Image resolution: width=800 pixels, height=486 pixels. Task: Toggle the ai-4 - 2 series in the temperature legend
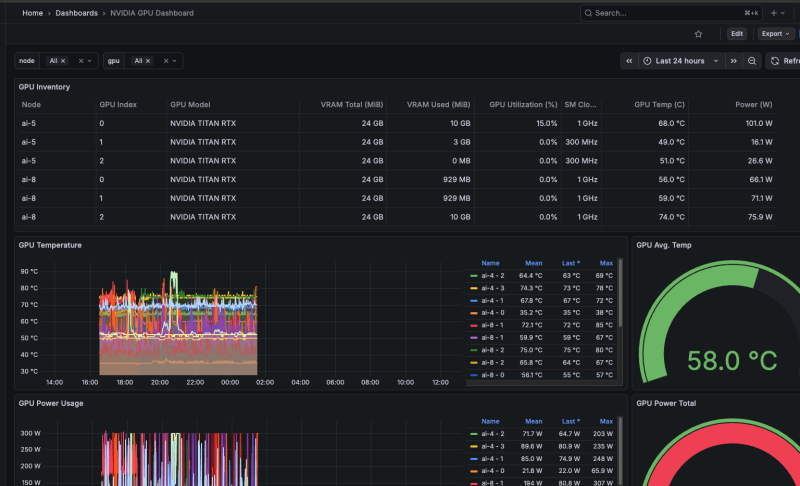pyautogui.click(x=492, y=275)
